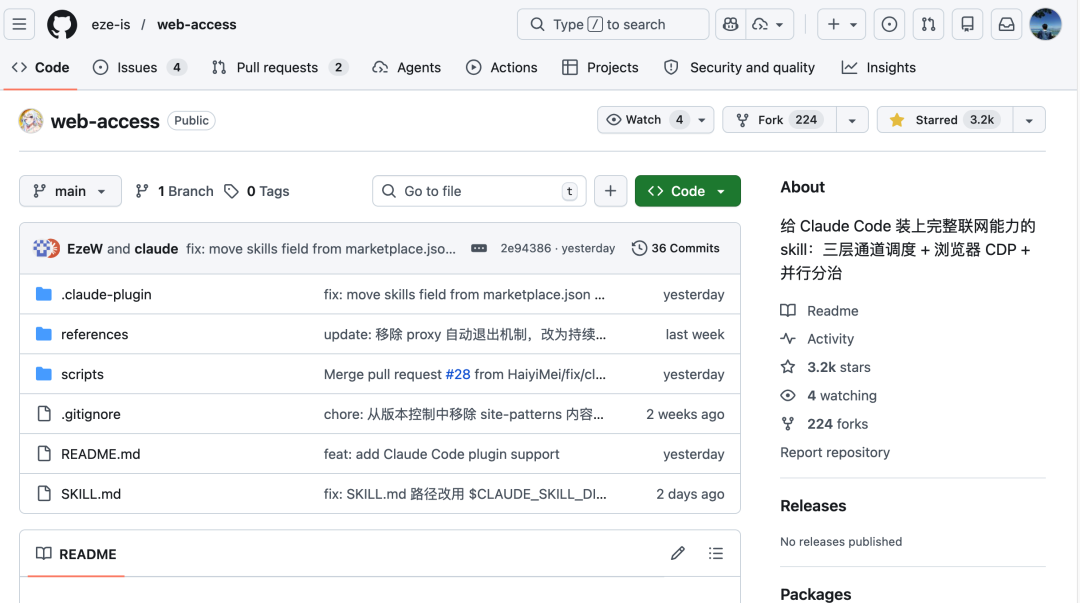This screenshot has height=603, width=1080.
Task: Click the issues circle-dot icon in header
Action: click(889, 23)
